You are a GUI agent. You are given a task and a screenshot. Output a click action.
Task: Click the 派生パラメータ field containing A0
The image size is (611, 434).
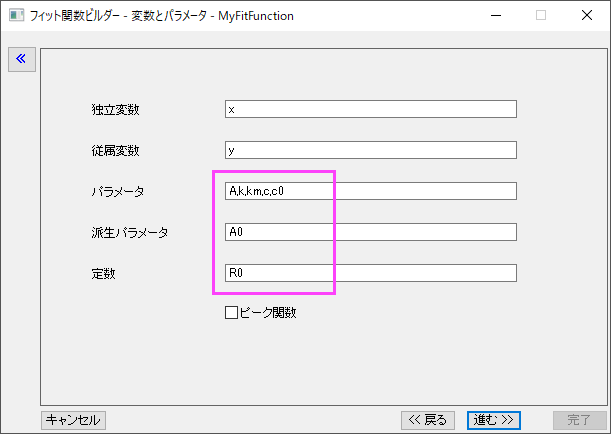tap(371, 232)
